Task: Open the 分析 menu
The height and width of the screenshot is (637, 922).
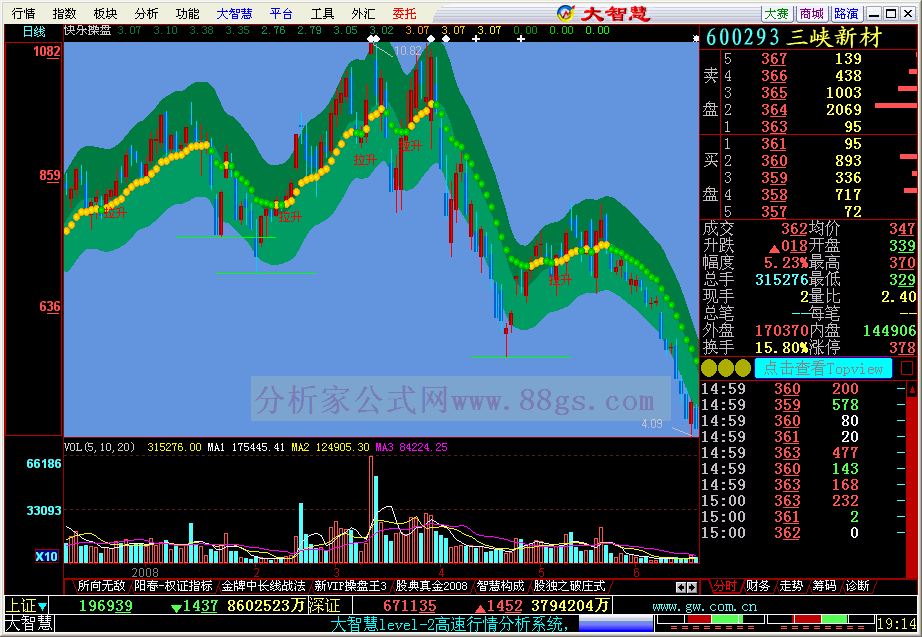Action: coord(146,13)
